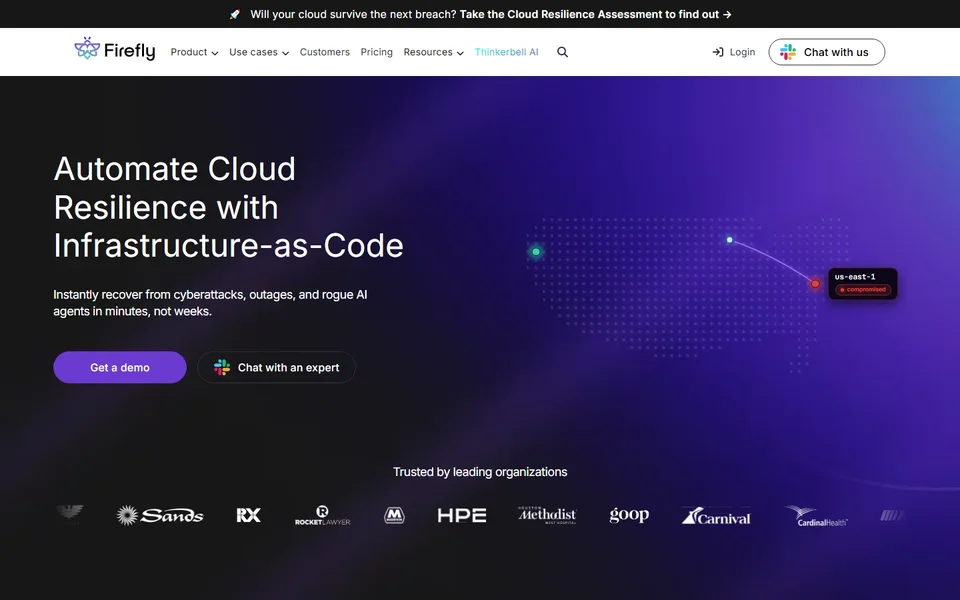Click the Login arrow icon
Viewport: 960px width, 600px height.
click(x=718, y=52)
